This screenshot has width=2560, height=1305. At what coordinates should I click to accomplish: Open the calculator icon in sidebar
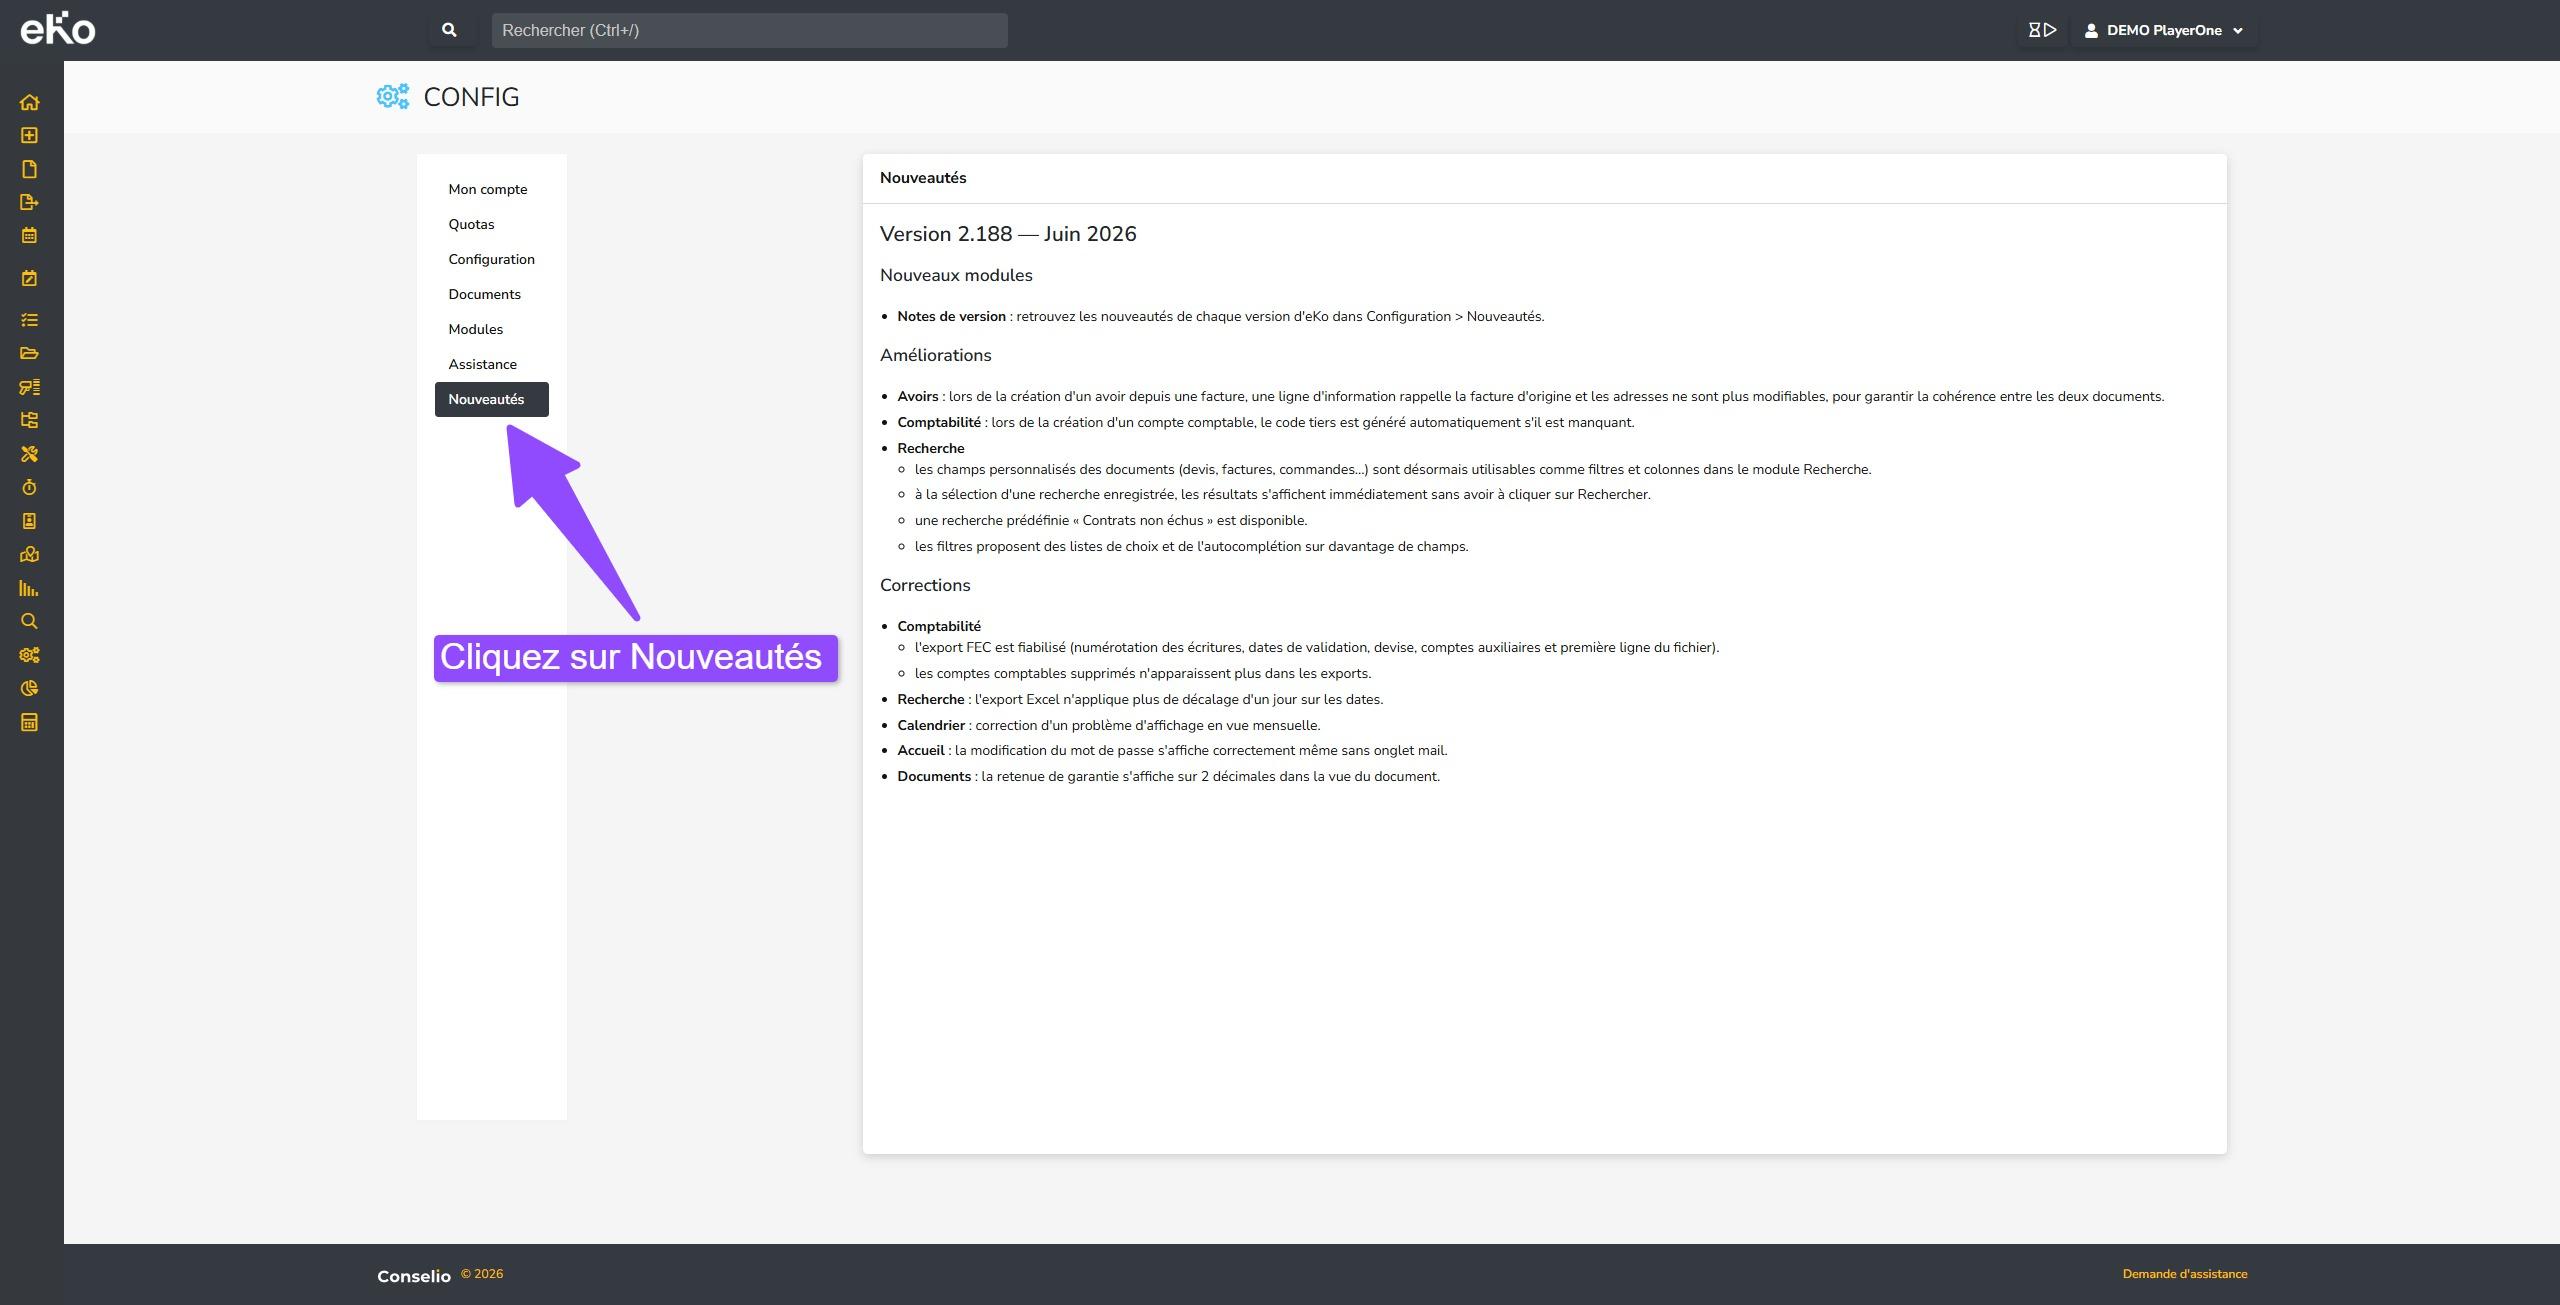click(x=29, y=722)
